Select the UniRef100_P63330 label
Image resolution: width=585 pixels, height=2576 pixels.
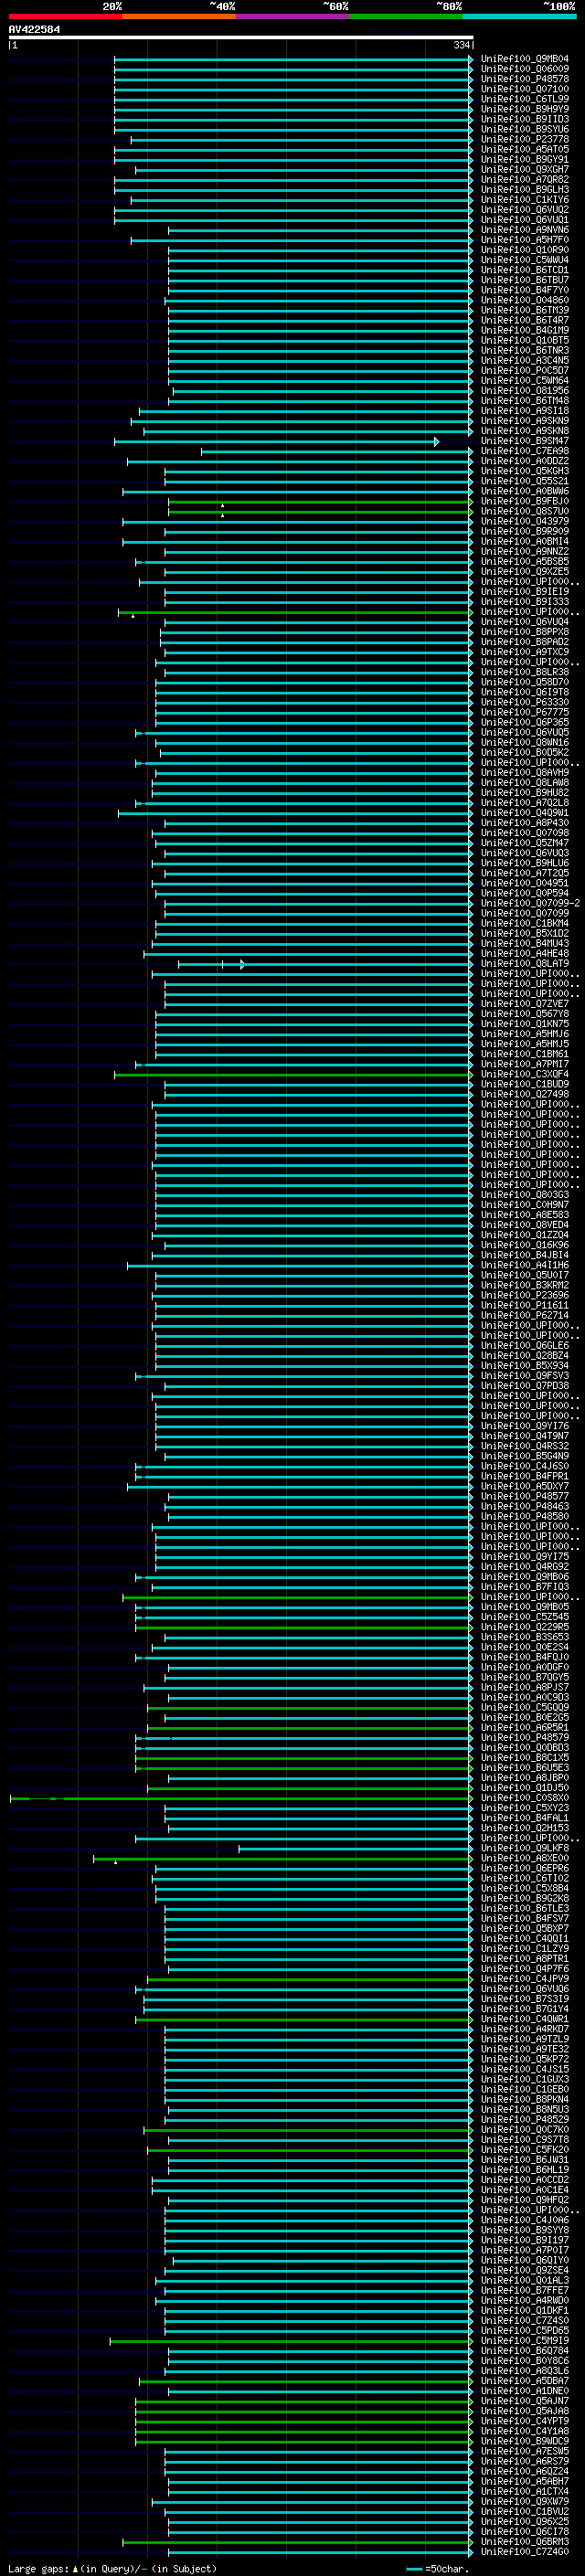525,702
